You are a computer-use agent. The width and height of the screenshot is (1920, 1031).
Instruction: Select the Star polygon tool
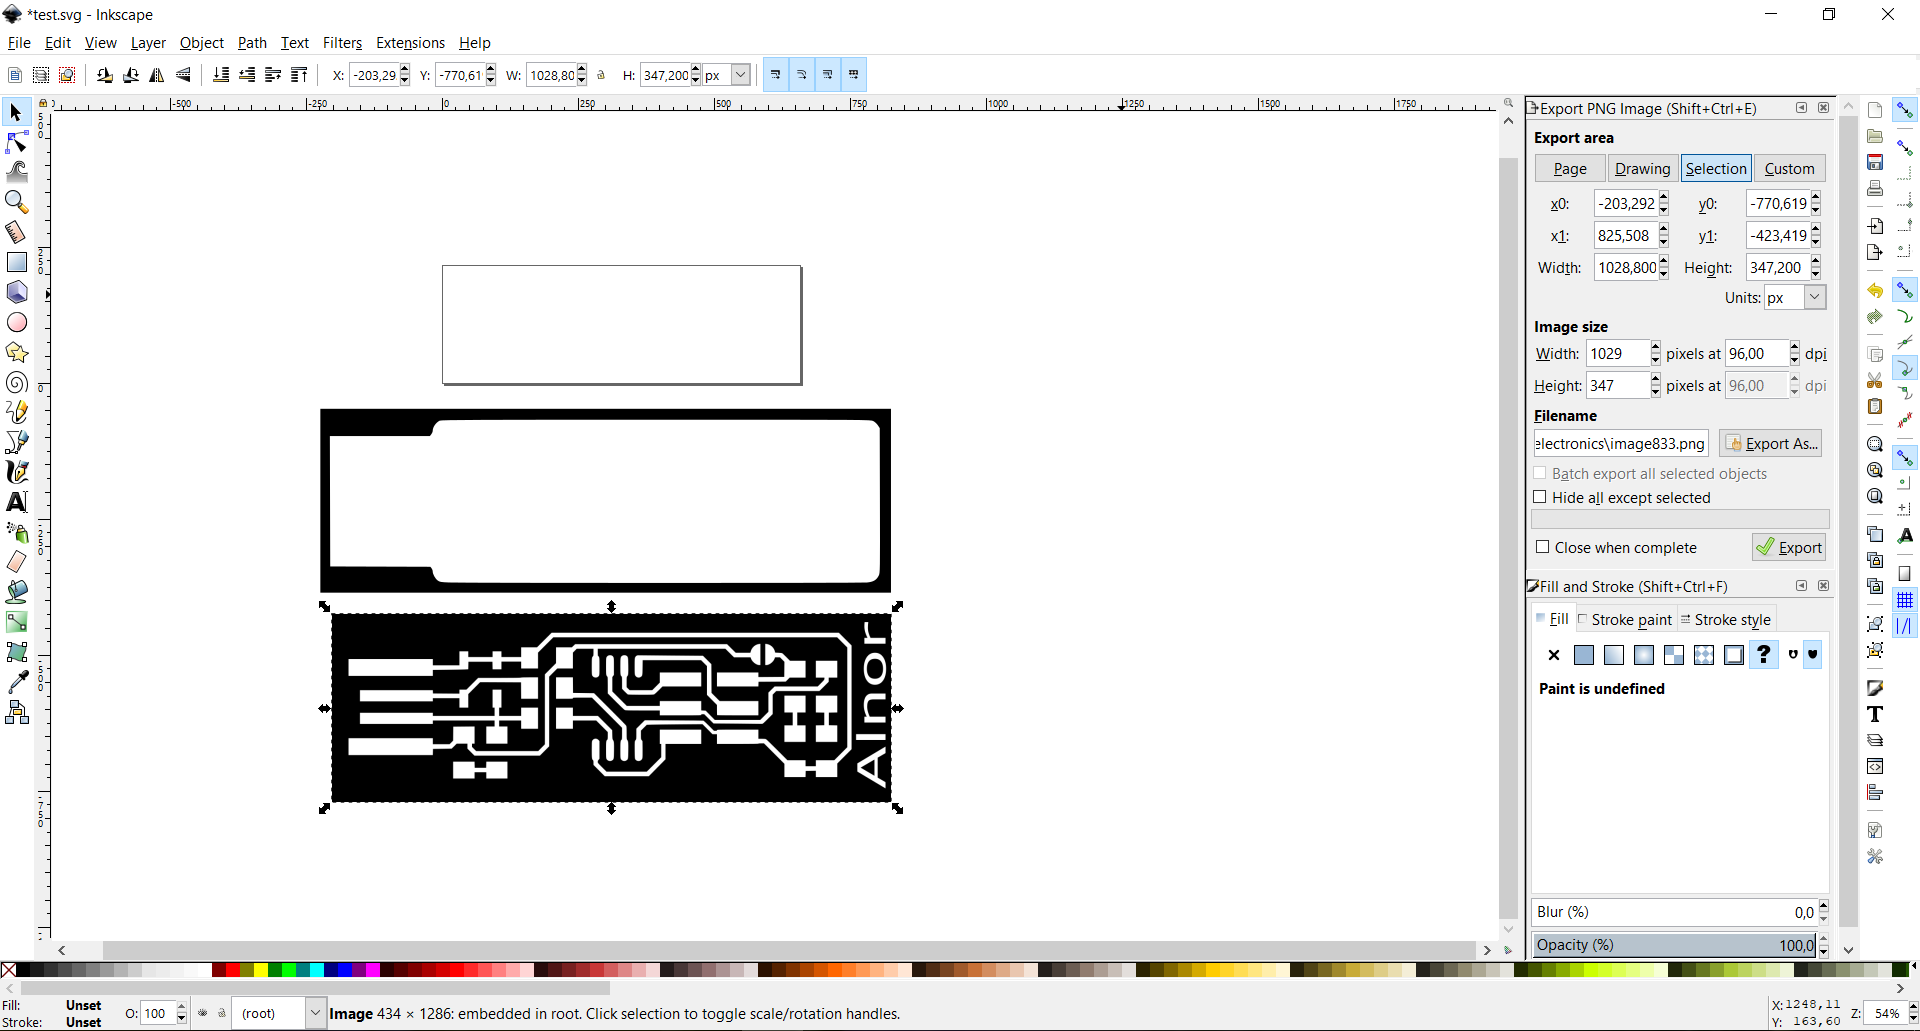[x=16, y=352]
